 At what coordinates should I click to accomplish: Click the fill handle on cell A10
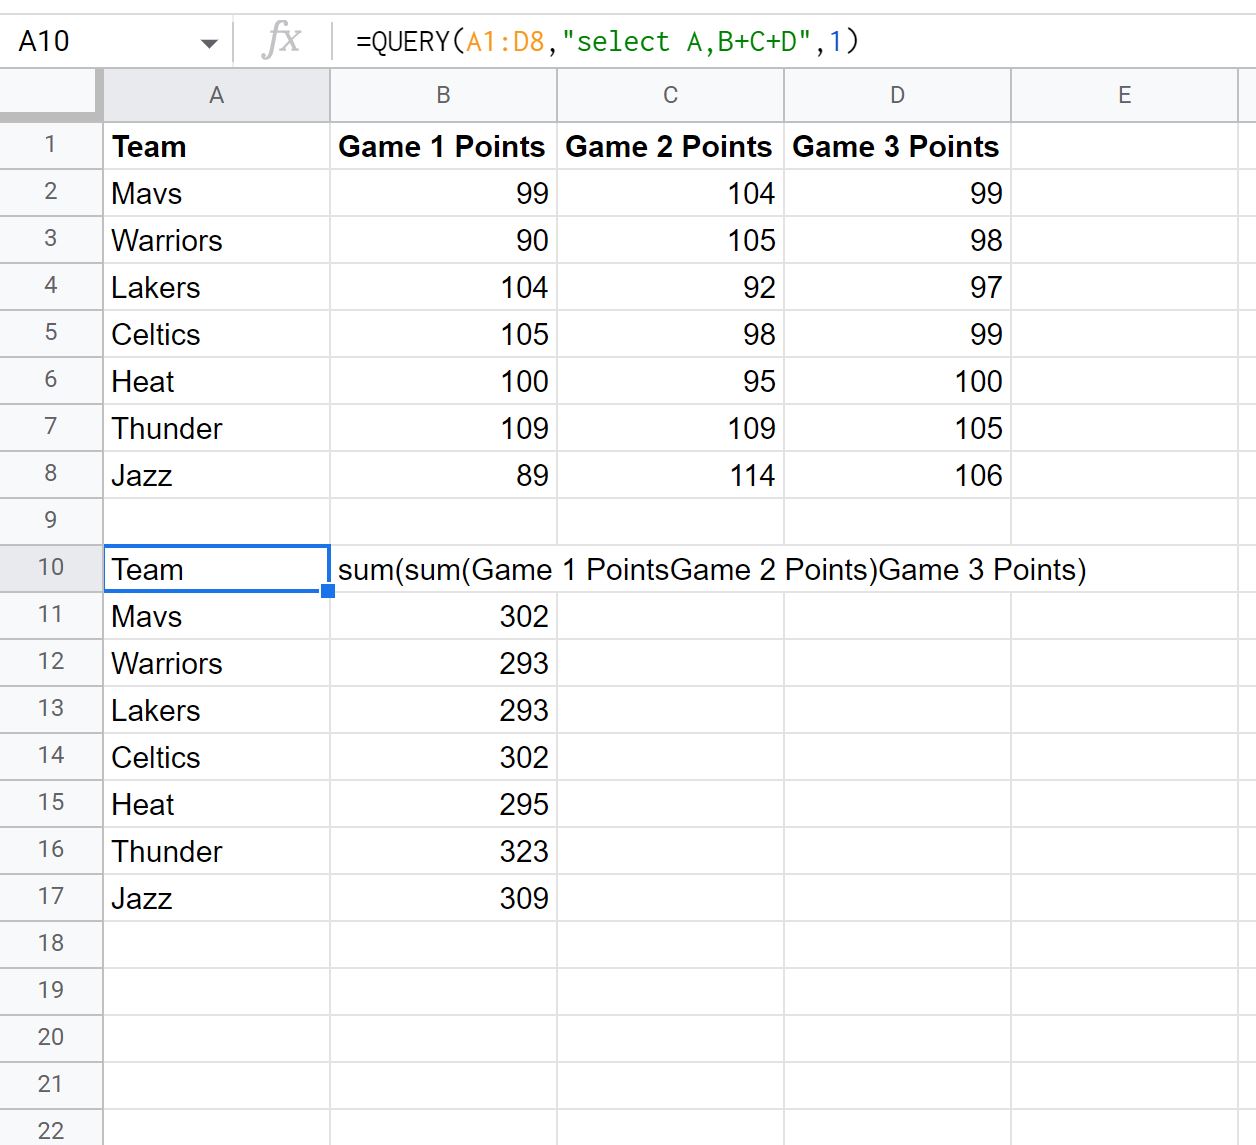click(328, 590)
